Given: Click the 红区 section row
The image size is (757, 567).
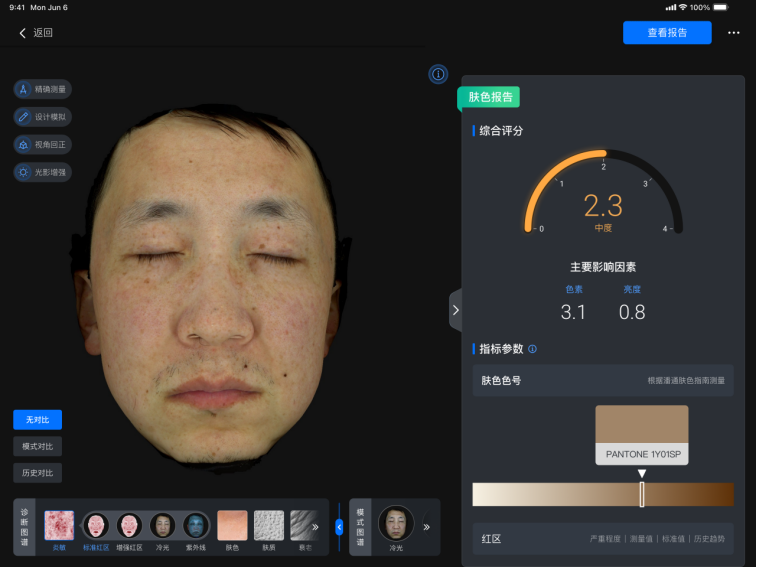Looking at the screenshot, I should pos(603,539).
